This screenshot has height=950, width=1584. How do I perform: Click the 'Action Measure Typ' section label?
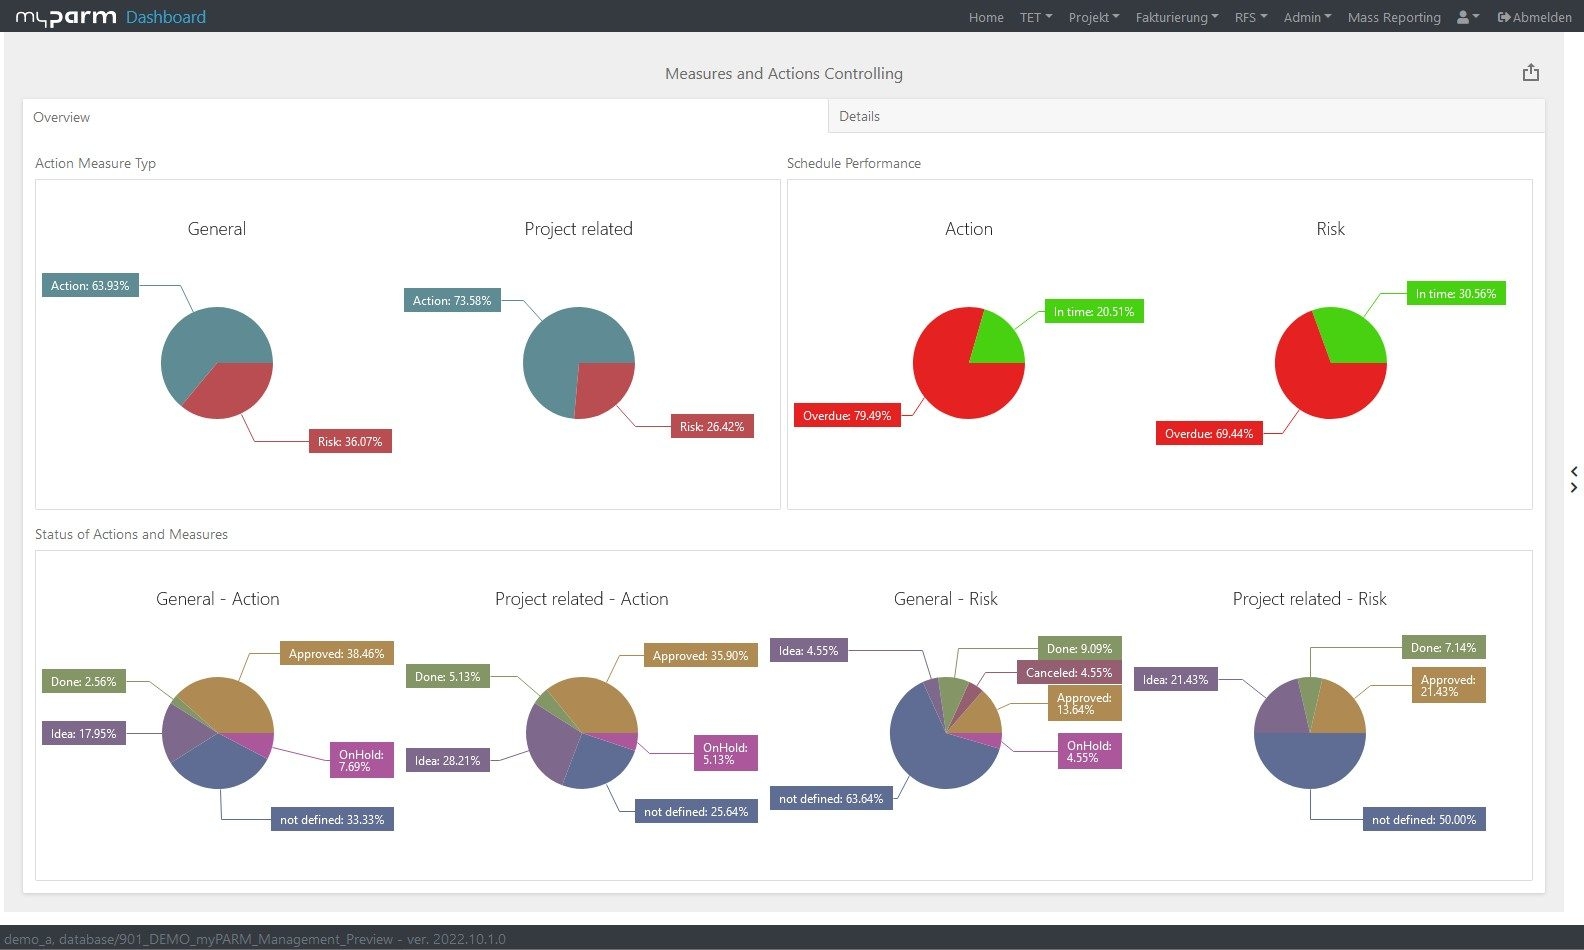pyautogui.click(x=95, y=163)
